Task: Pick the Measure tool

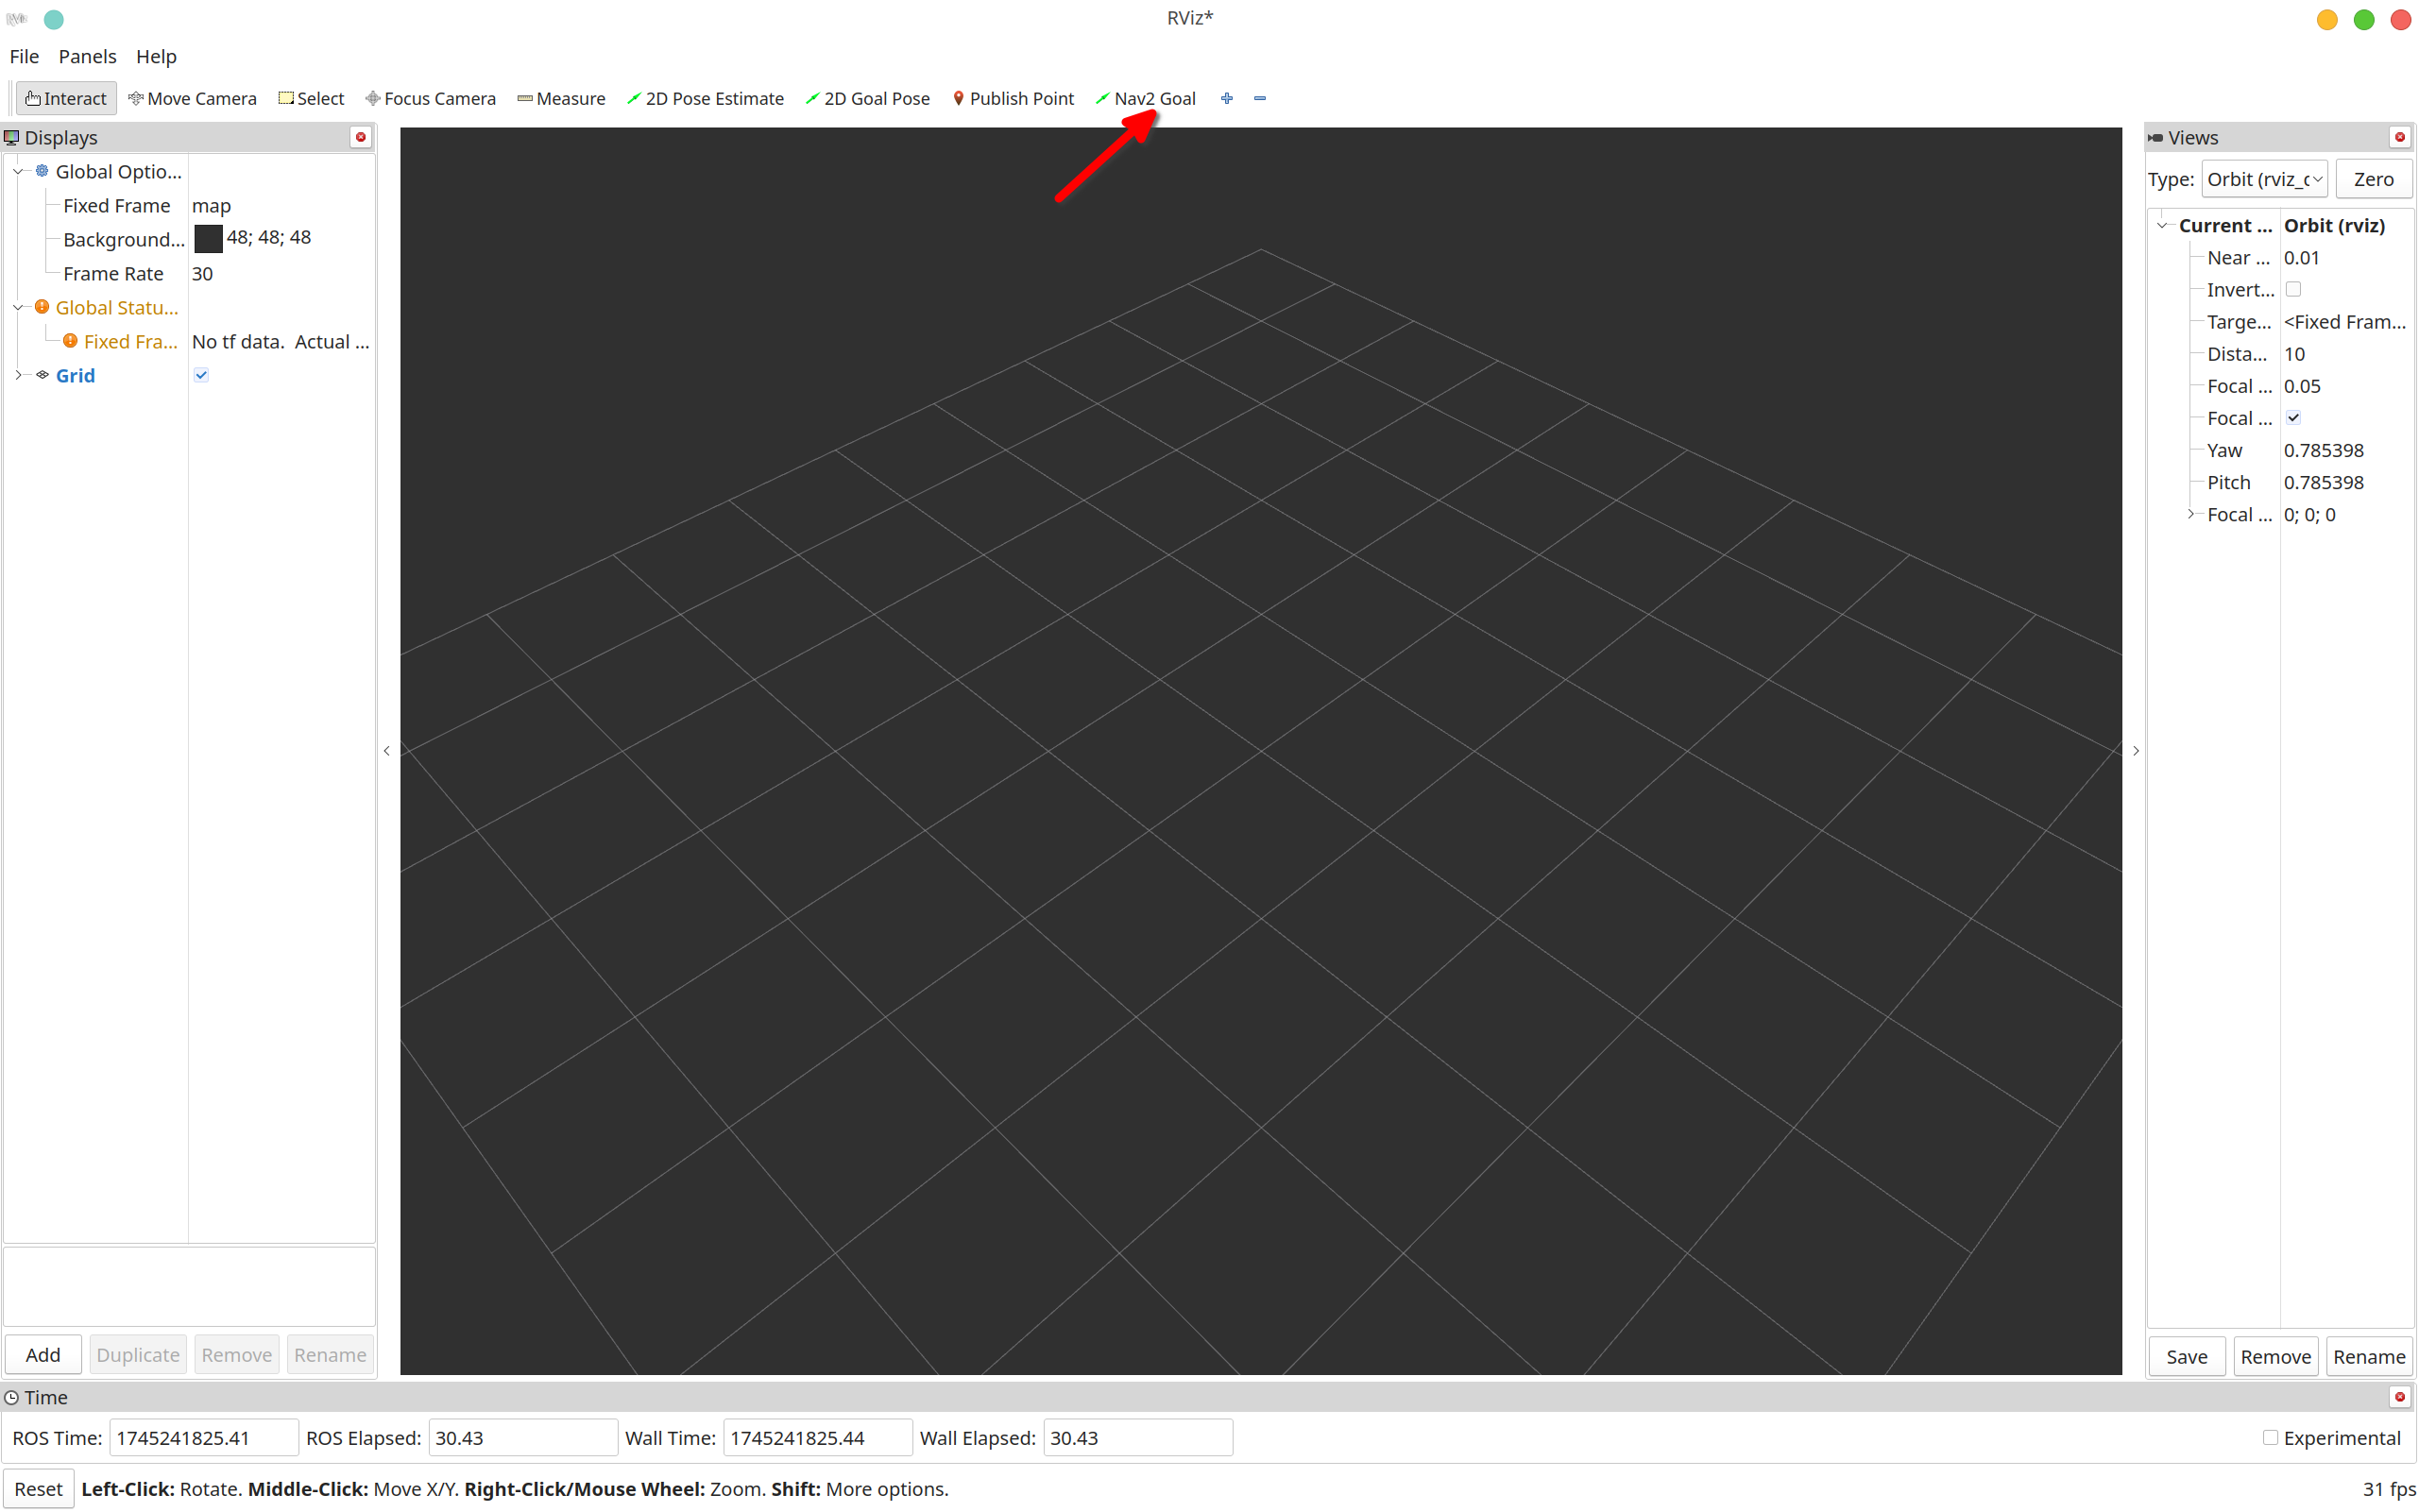Action: coord(561,98)
